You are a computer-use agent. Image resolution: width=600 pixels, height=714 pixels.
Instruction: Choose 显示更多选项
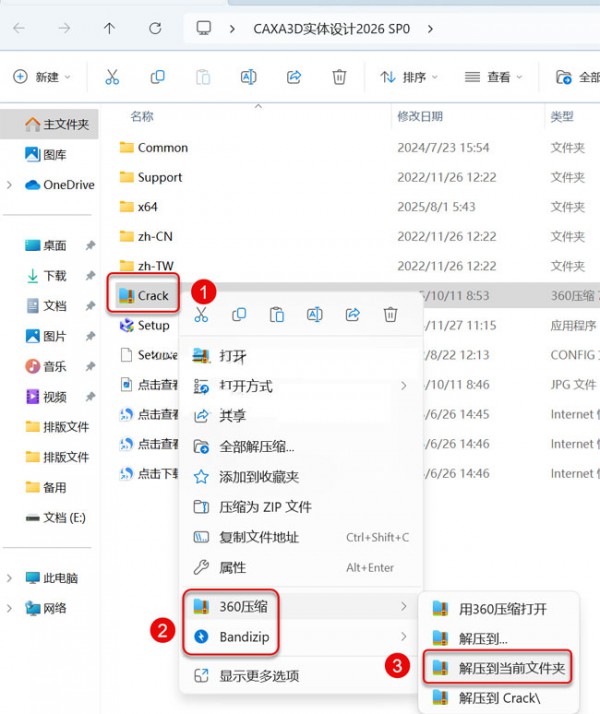[301, 676]
